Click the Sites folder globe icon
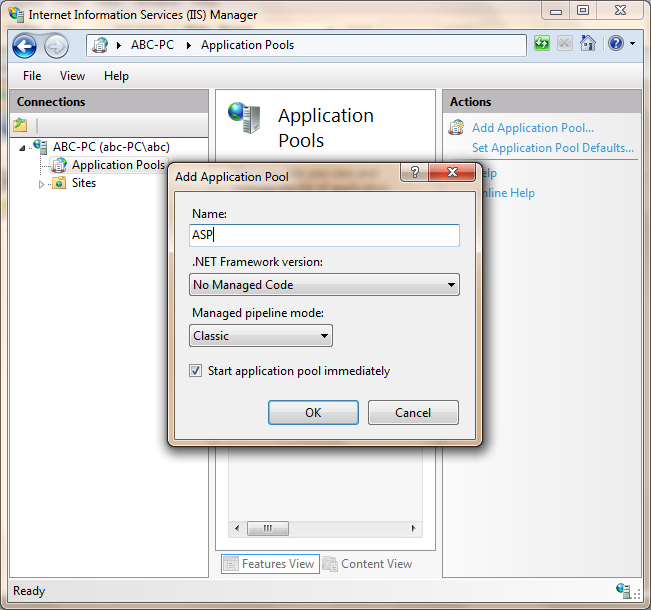This screenshot has width=651, height=610. [x=59, y=183]
